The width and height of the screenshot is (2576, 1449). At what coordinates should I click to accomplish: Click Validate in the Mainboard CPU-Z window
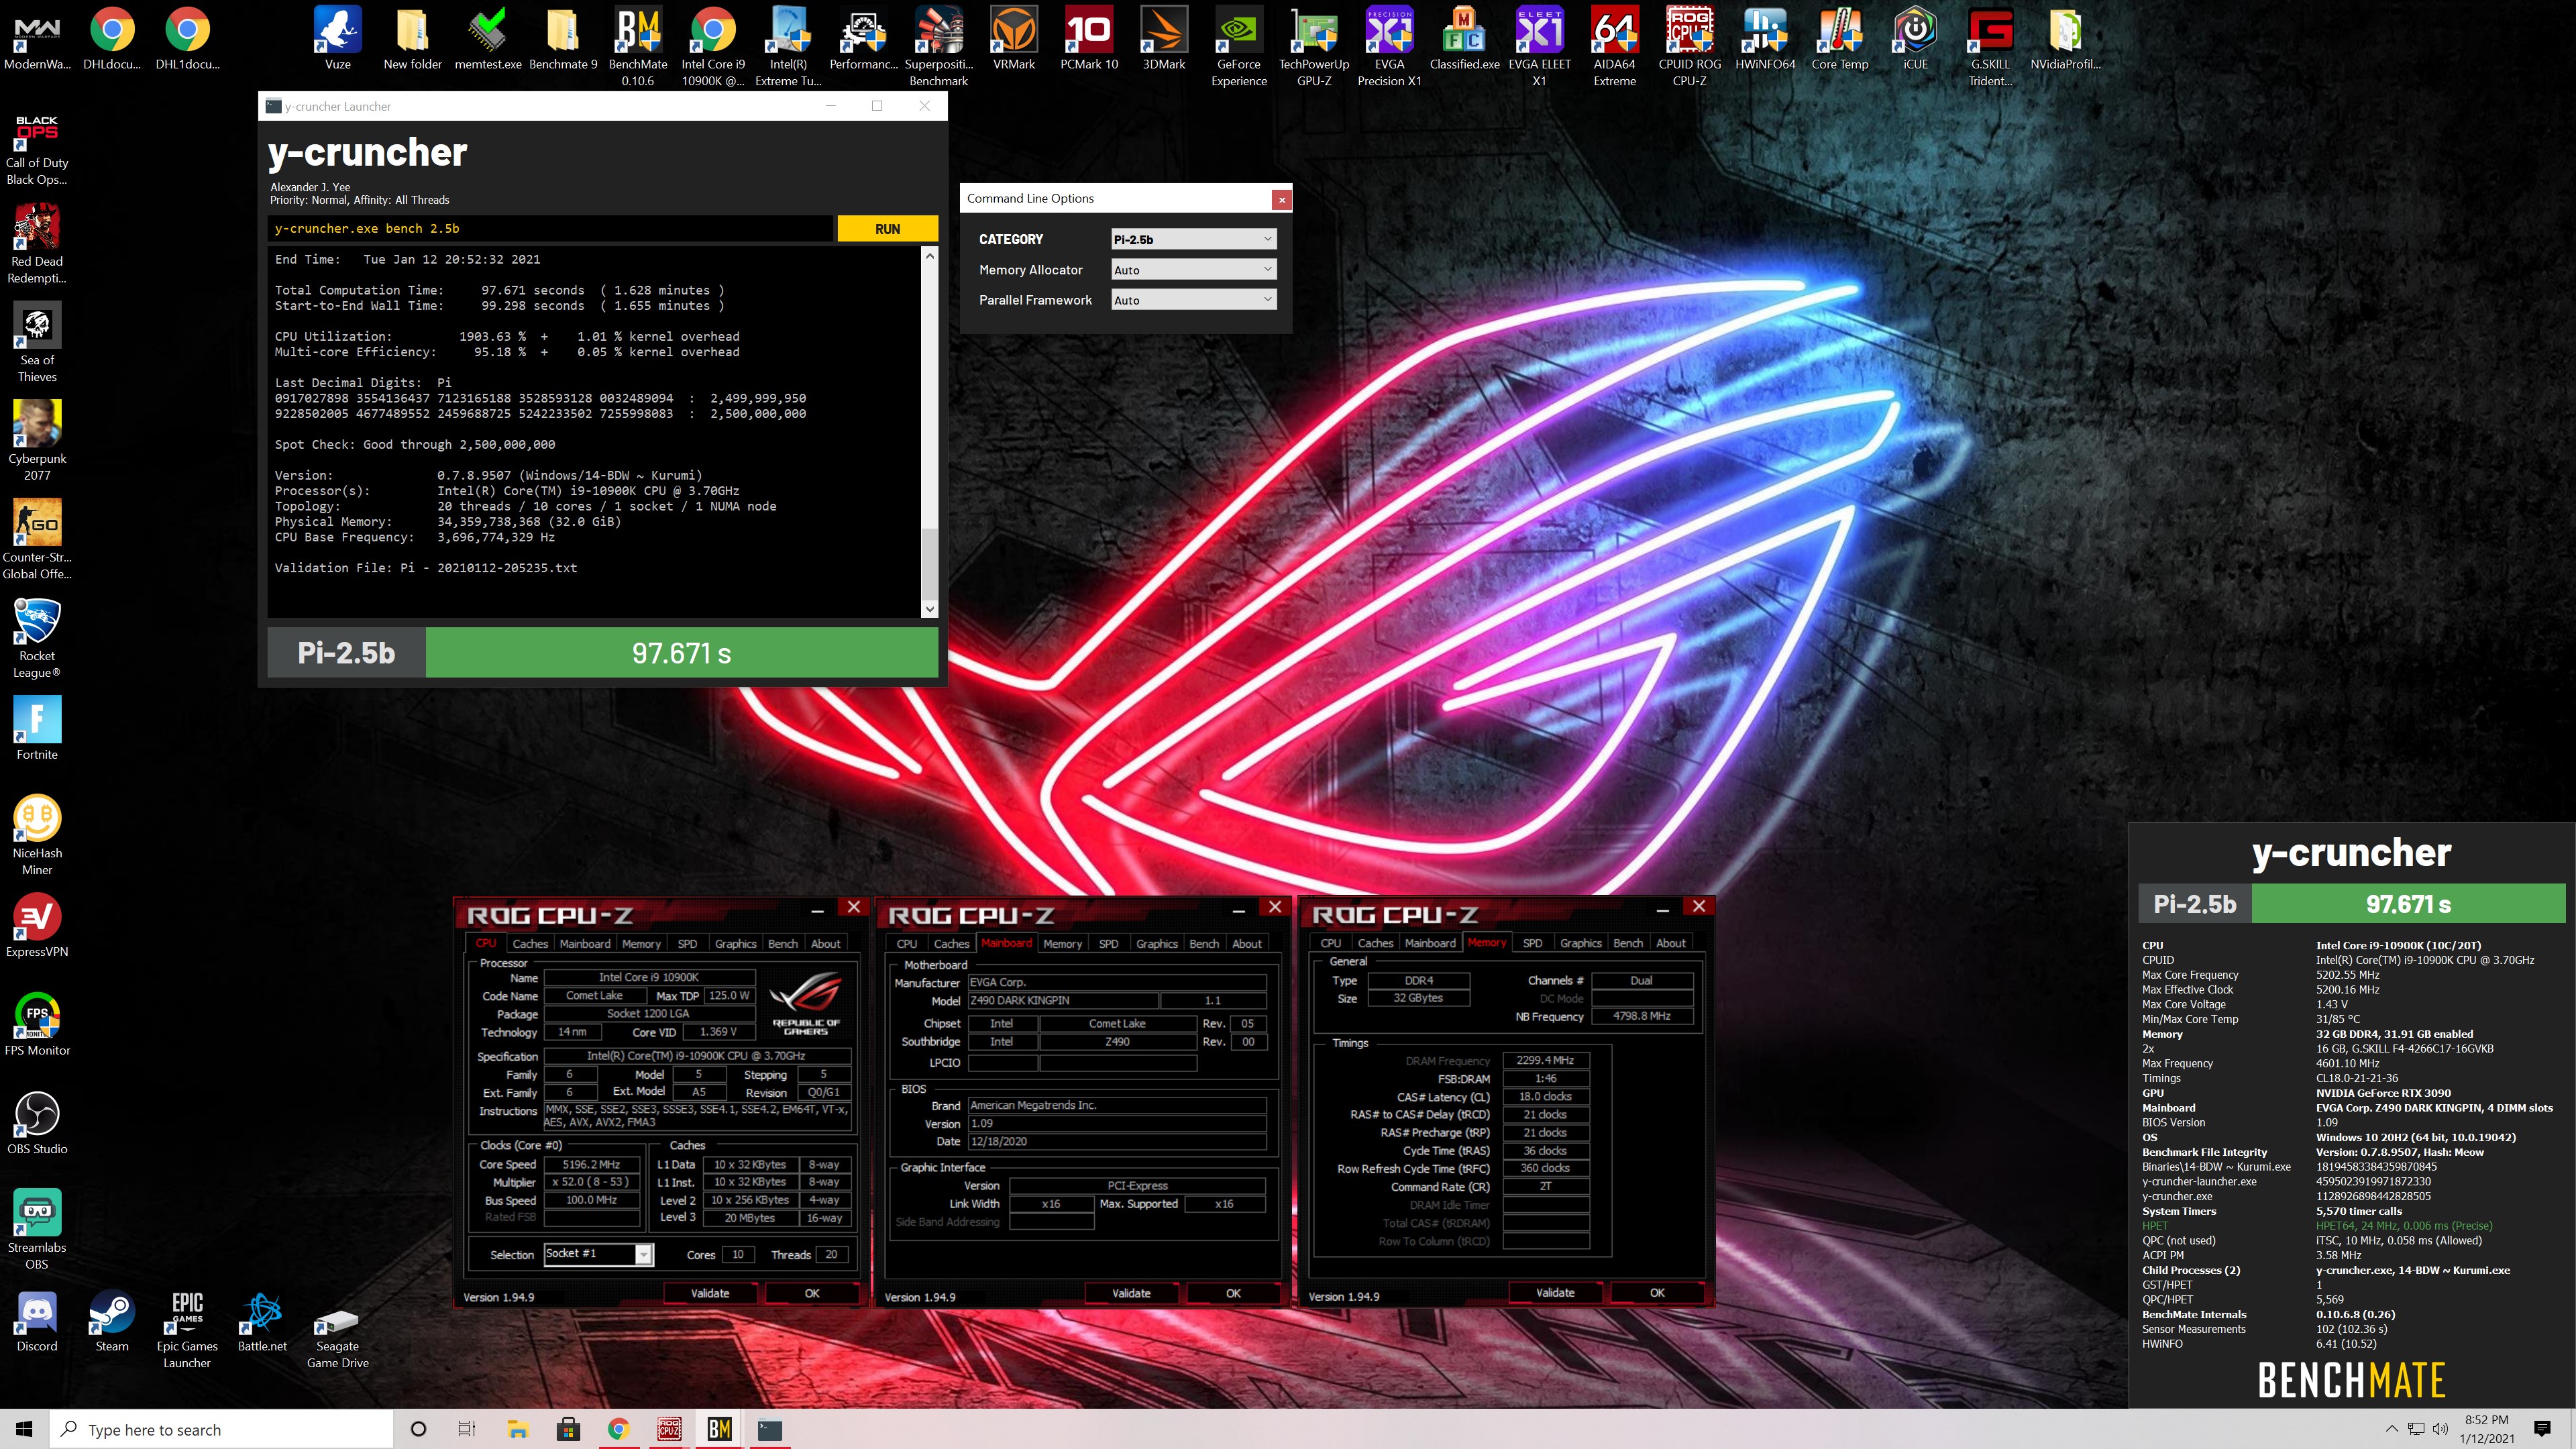pyautogui.click(x=1131, y=1293)
